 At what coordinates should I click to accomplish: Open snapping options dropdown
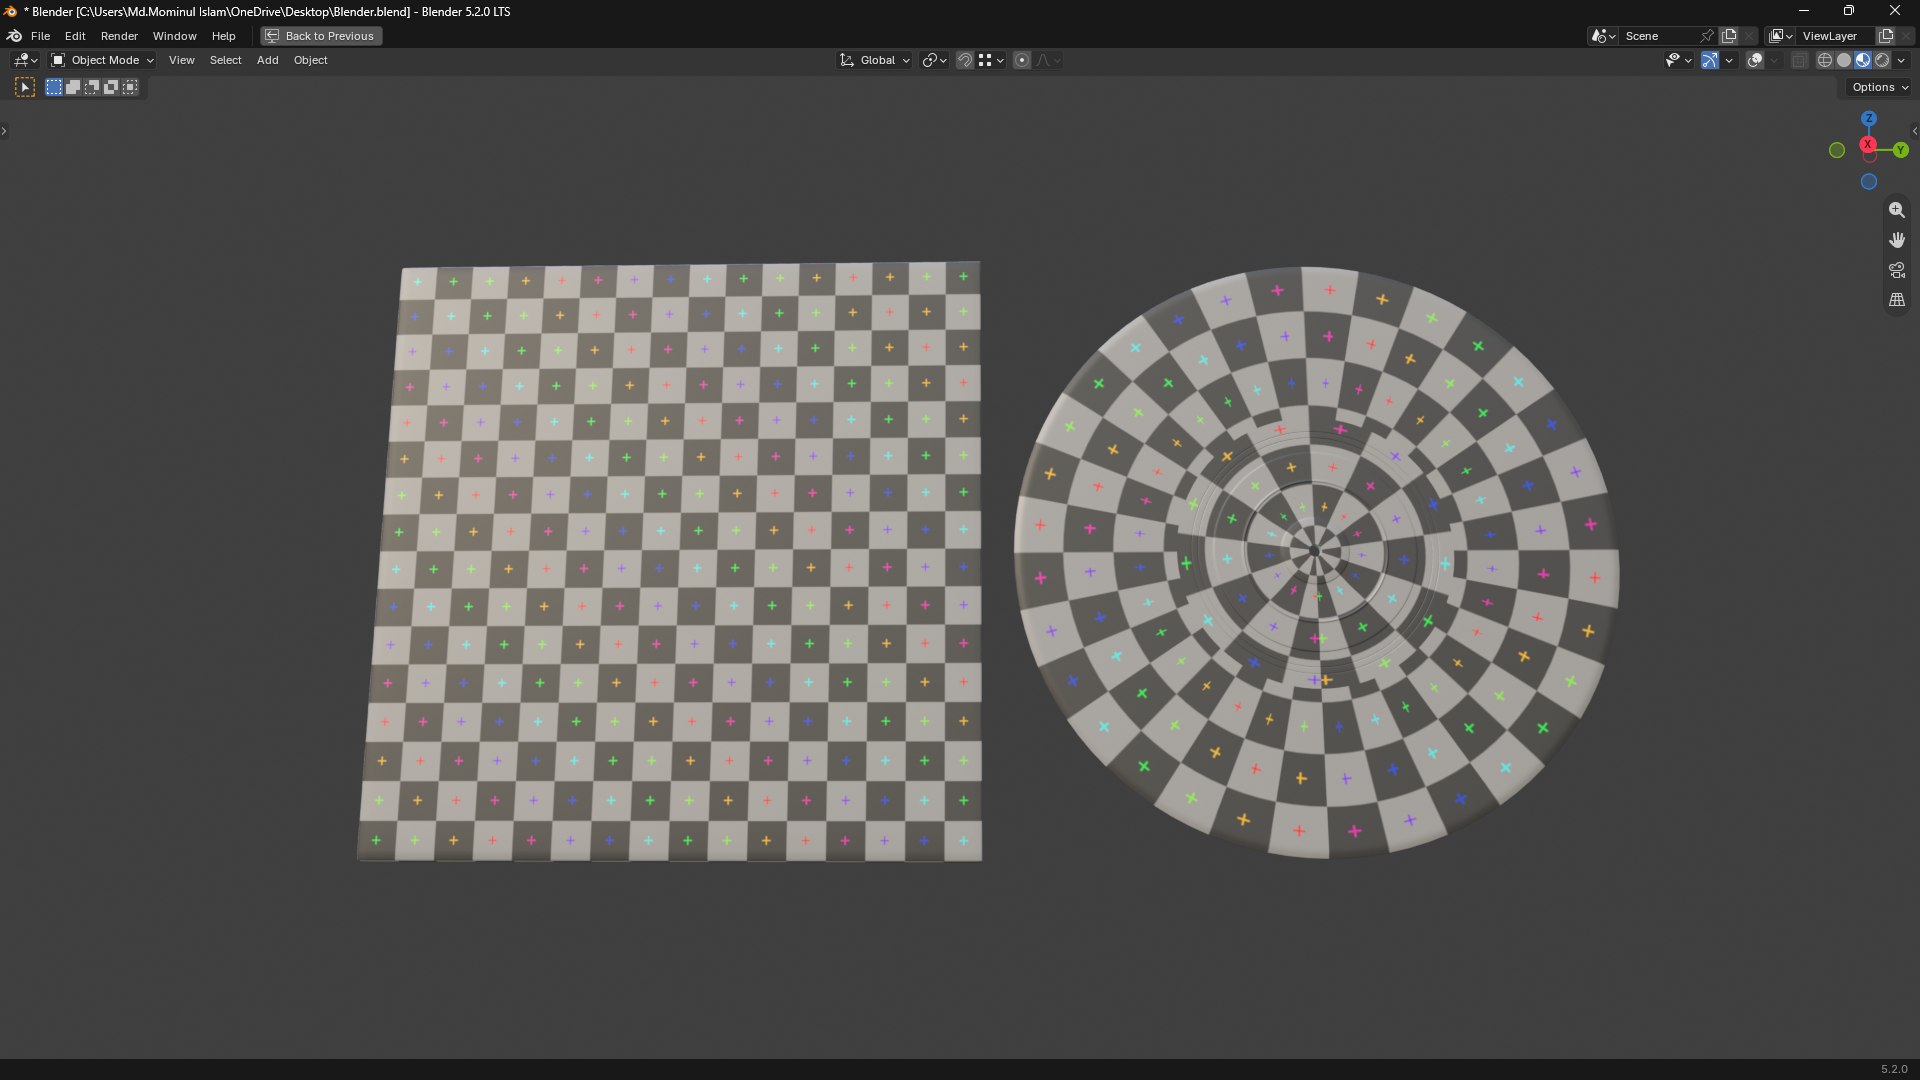(991, 61)
